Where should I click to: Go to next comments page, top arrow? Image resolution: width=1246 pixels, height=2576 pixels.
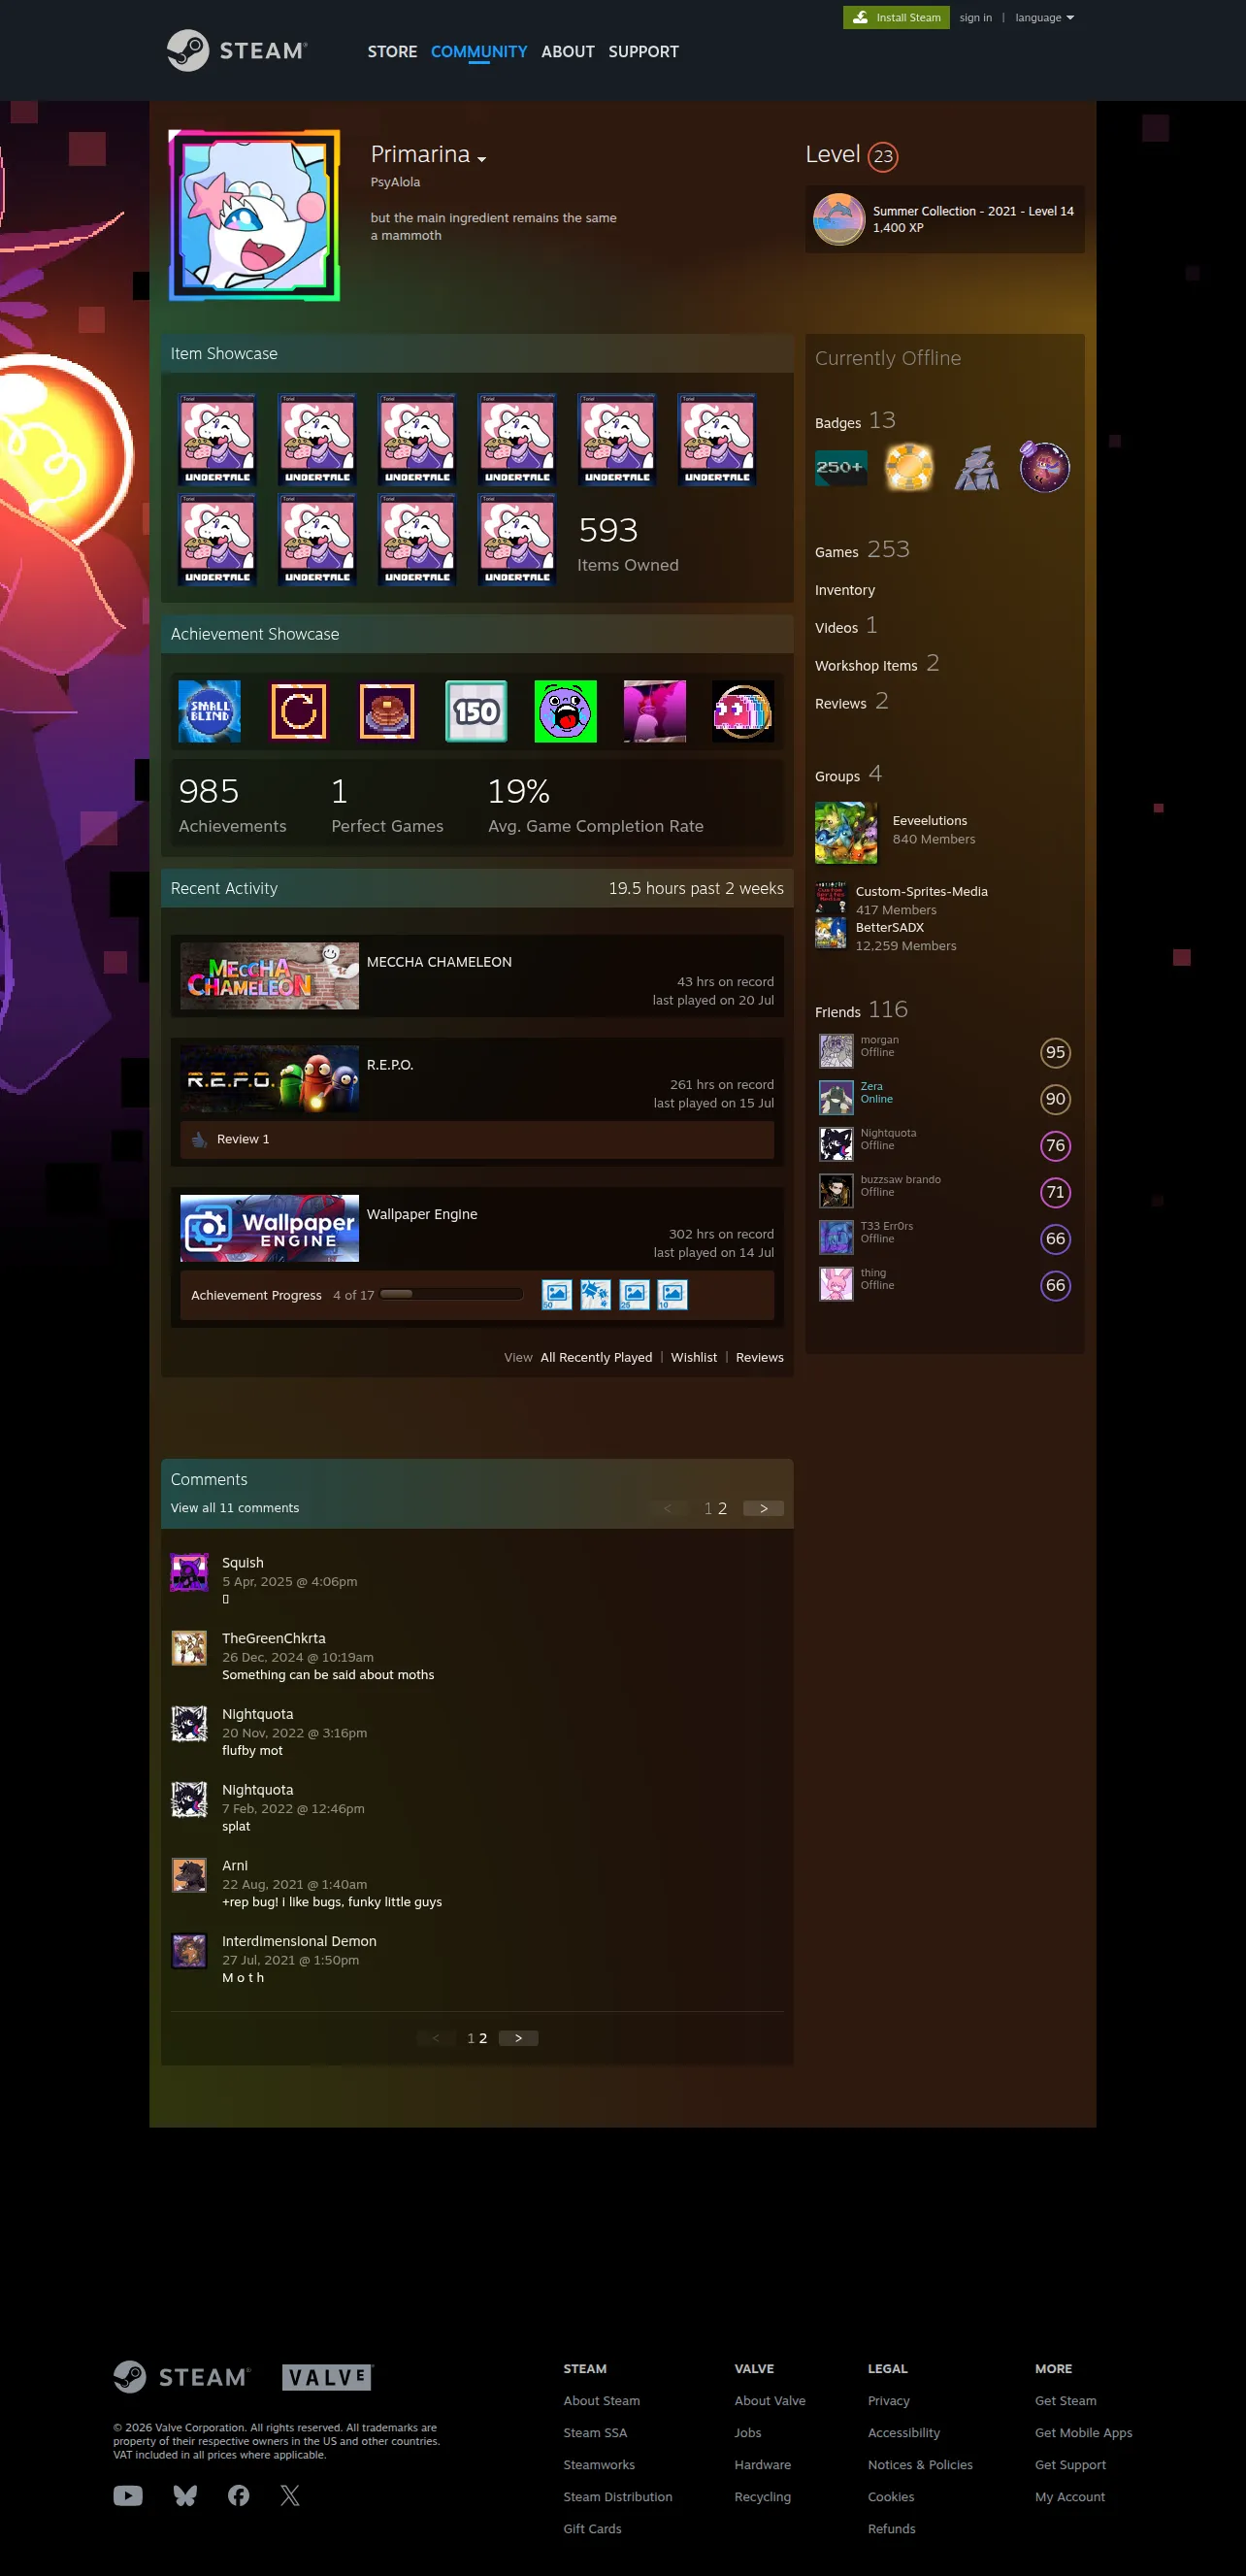[763, 1508]
